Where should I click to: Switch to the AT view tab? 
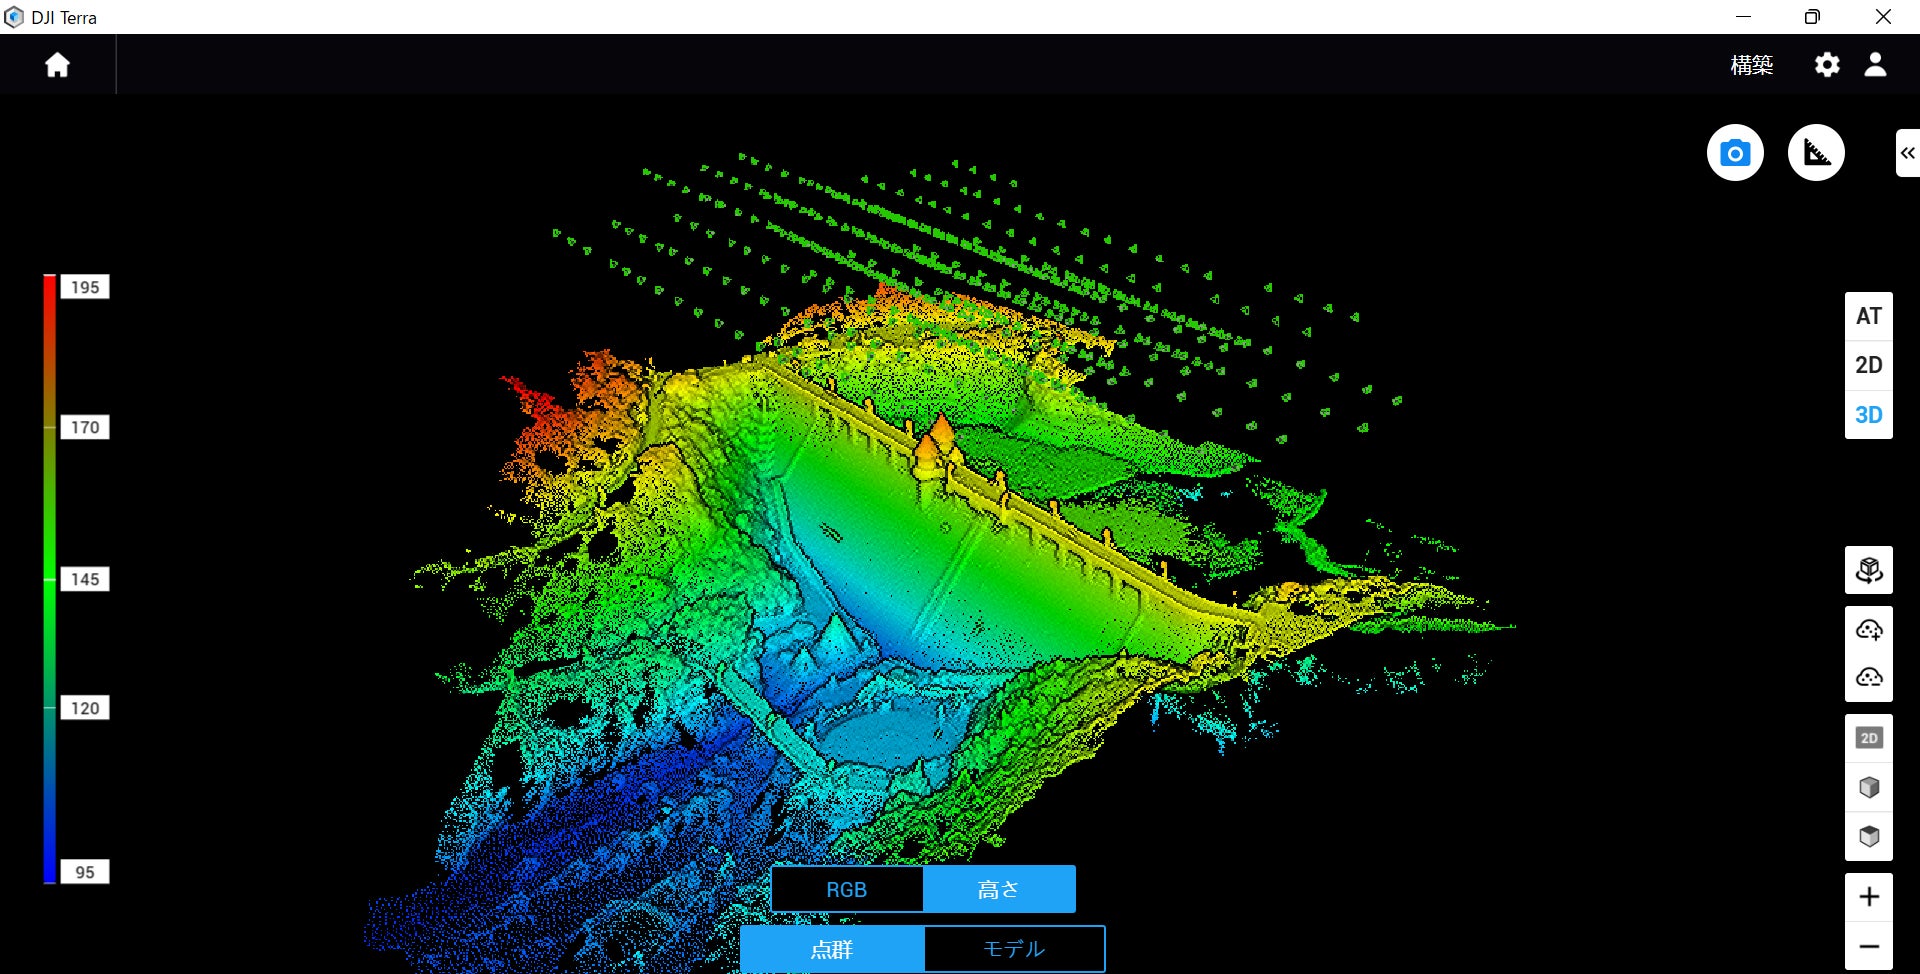click(x=1868, y=316)
